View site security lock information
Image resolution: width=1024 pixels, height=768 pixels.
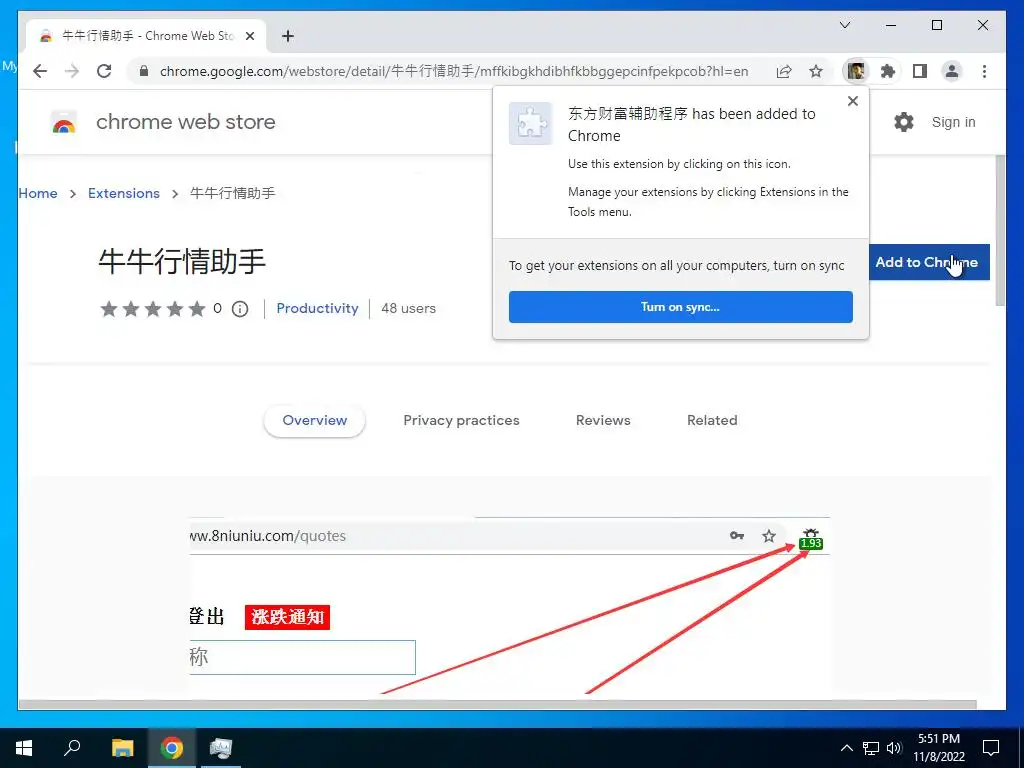coord(144,71)
